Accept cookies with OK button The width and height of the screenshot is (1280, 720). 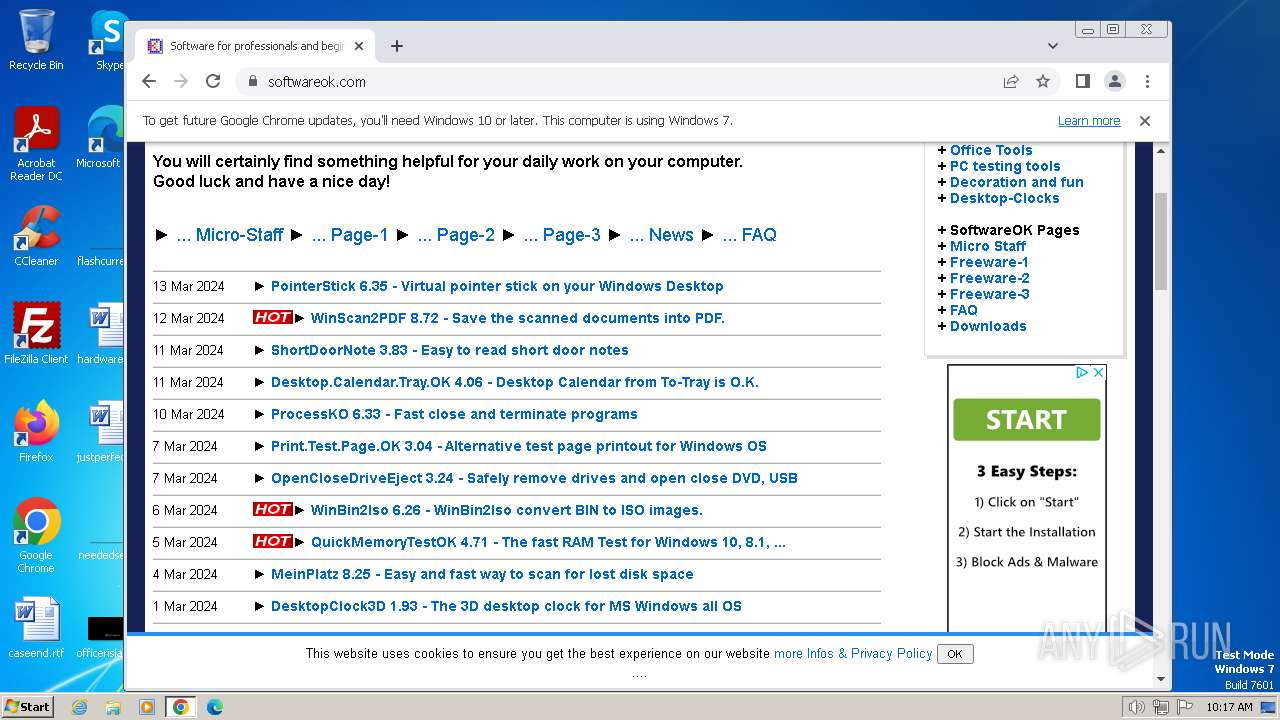955,654
